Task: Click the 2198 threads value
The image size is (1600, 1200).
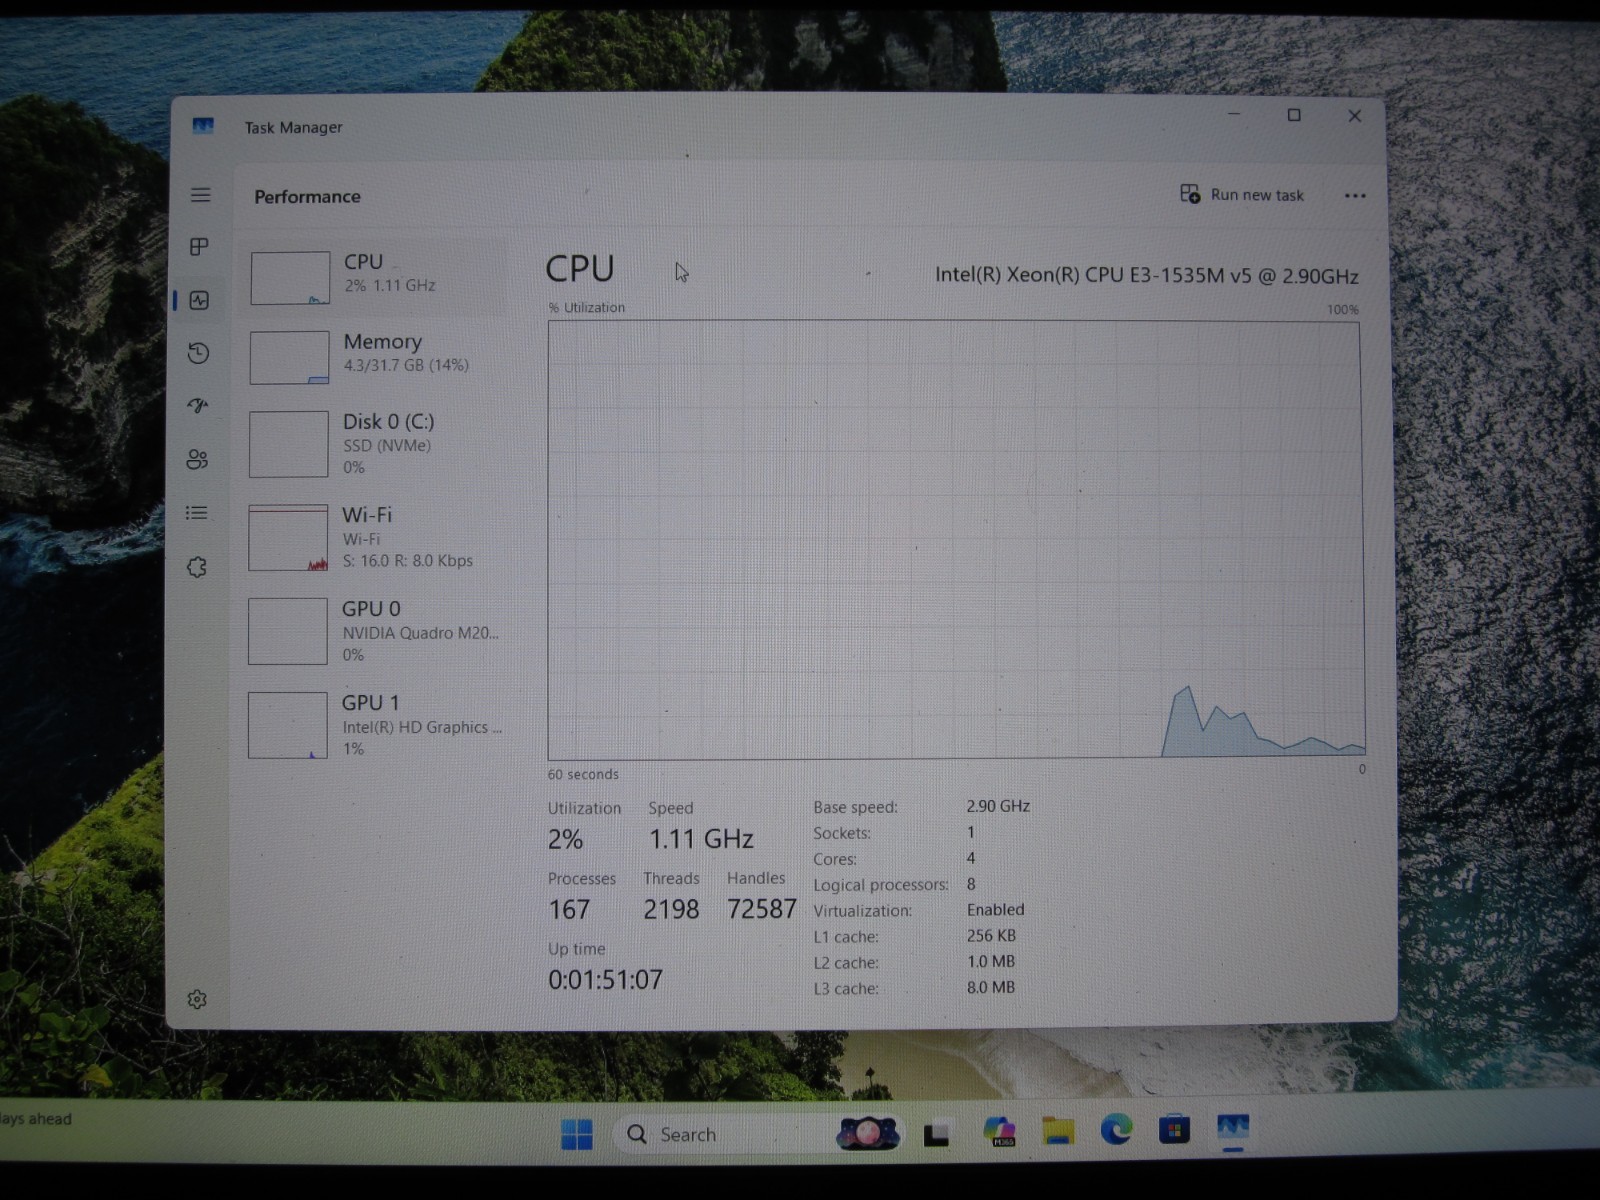Action: [x=671, y=909]
